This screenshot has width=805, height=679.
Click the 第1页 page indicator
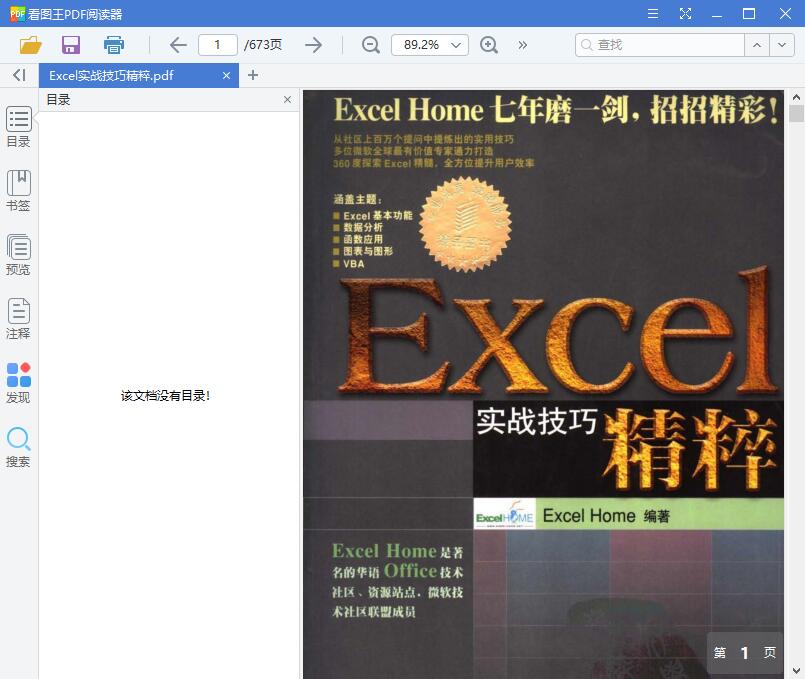(744, 652)
